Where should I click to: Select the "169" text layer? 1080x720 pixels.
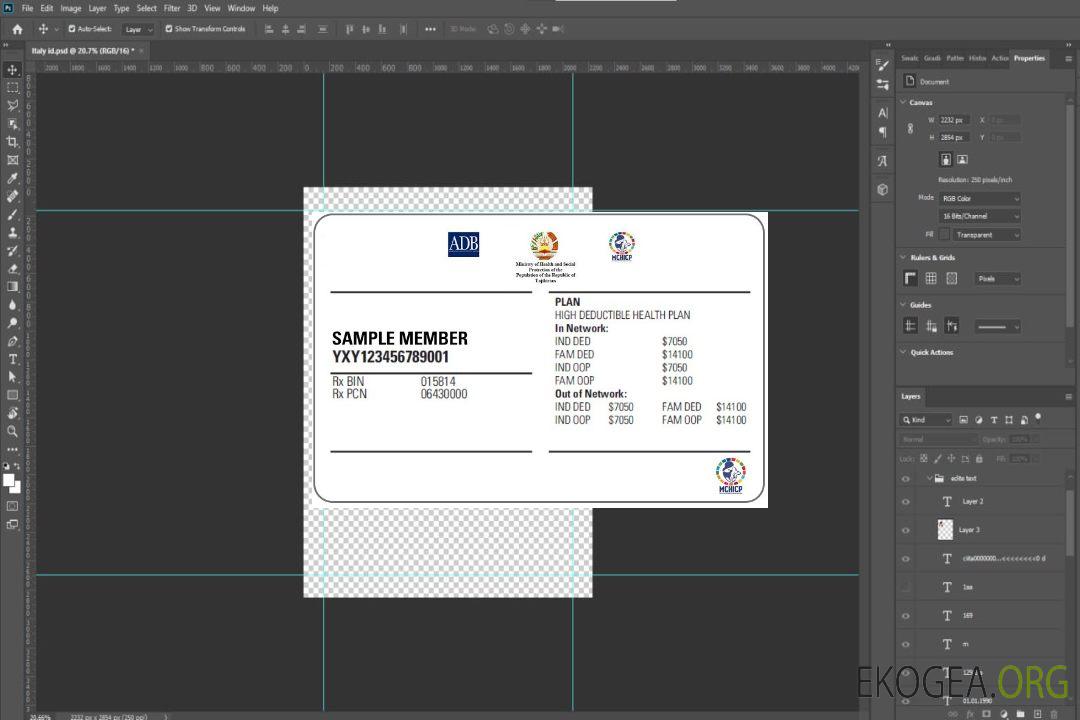point(967,616)
